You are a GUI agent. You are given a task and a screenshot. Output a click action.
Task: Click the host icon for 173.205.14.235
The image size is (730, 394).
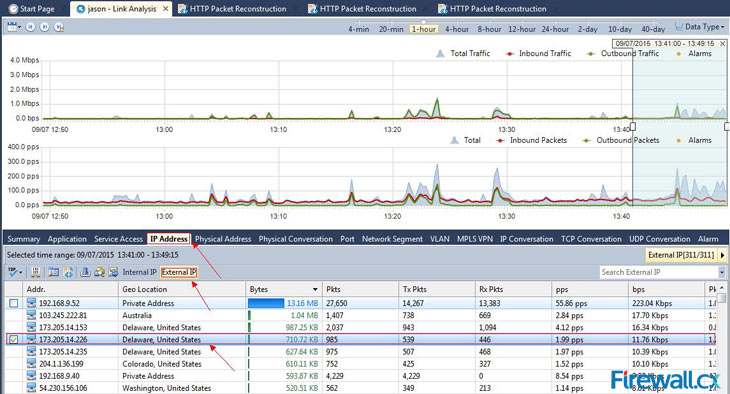click(31, 352)
